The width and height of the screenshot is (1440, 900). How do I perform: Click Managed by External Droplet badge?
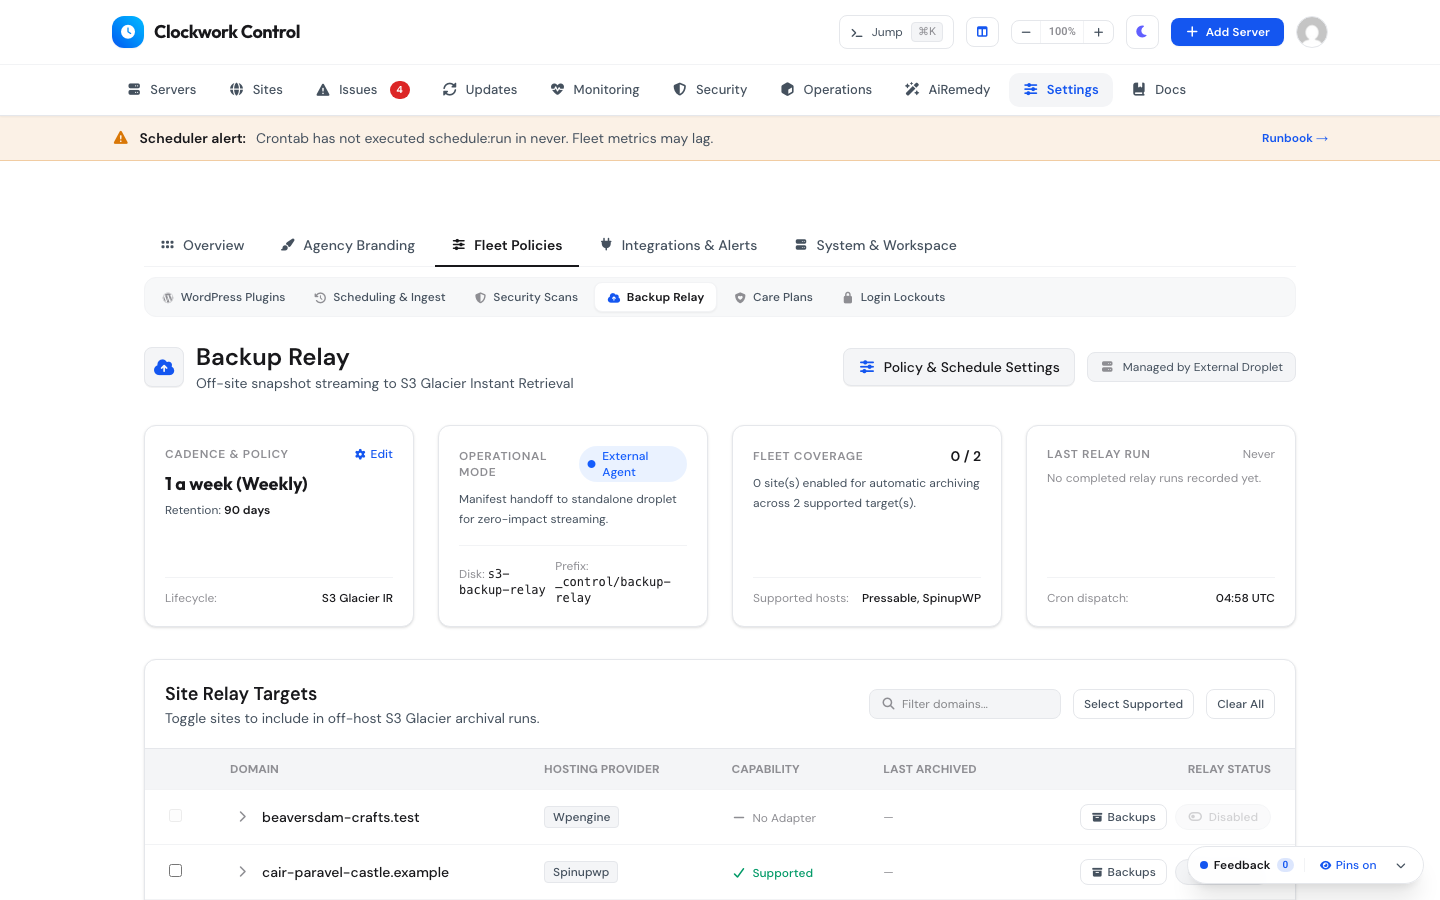[1191, 367]
